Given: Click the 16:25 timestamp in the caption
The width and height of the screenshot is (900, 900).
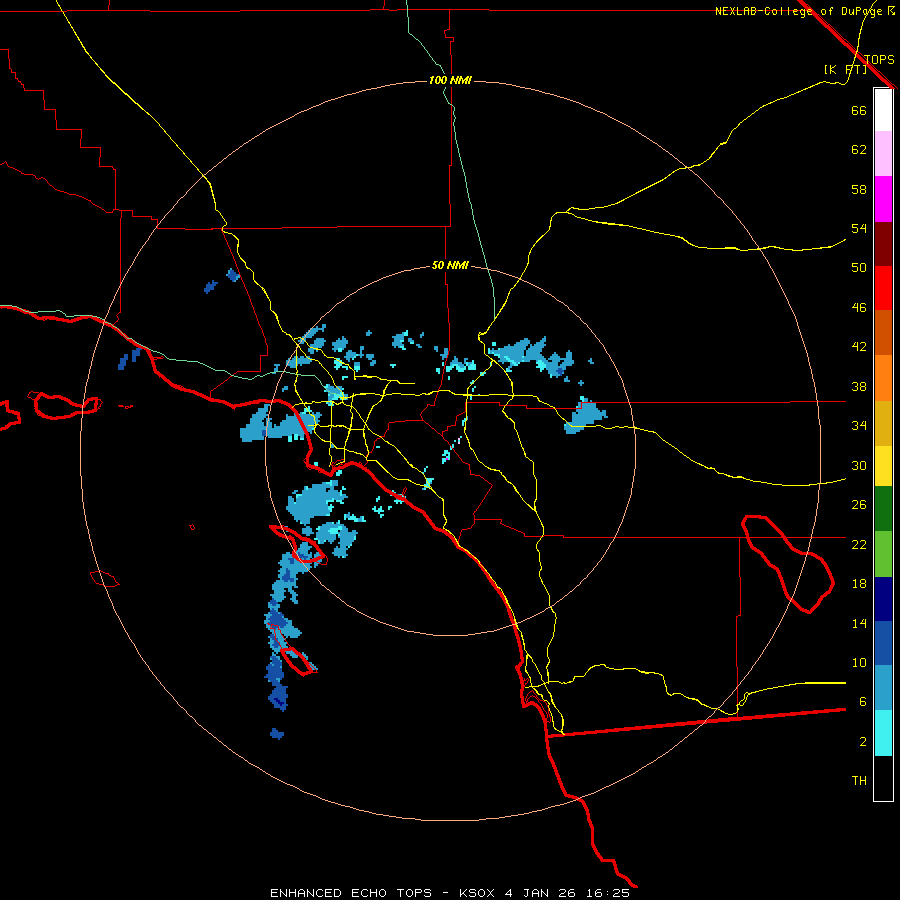Looking at the screenshot, I should pyautogui.click(x=608, y=893).
